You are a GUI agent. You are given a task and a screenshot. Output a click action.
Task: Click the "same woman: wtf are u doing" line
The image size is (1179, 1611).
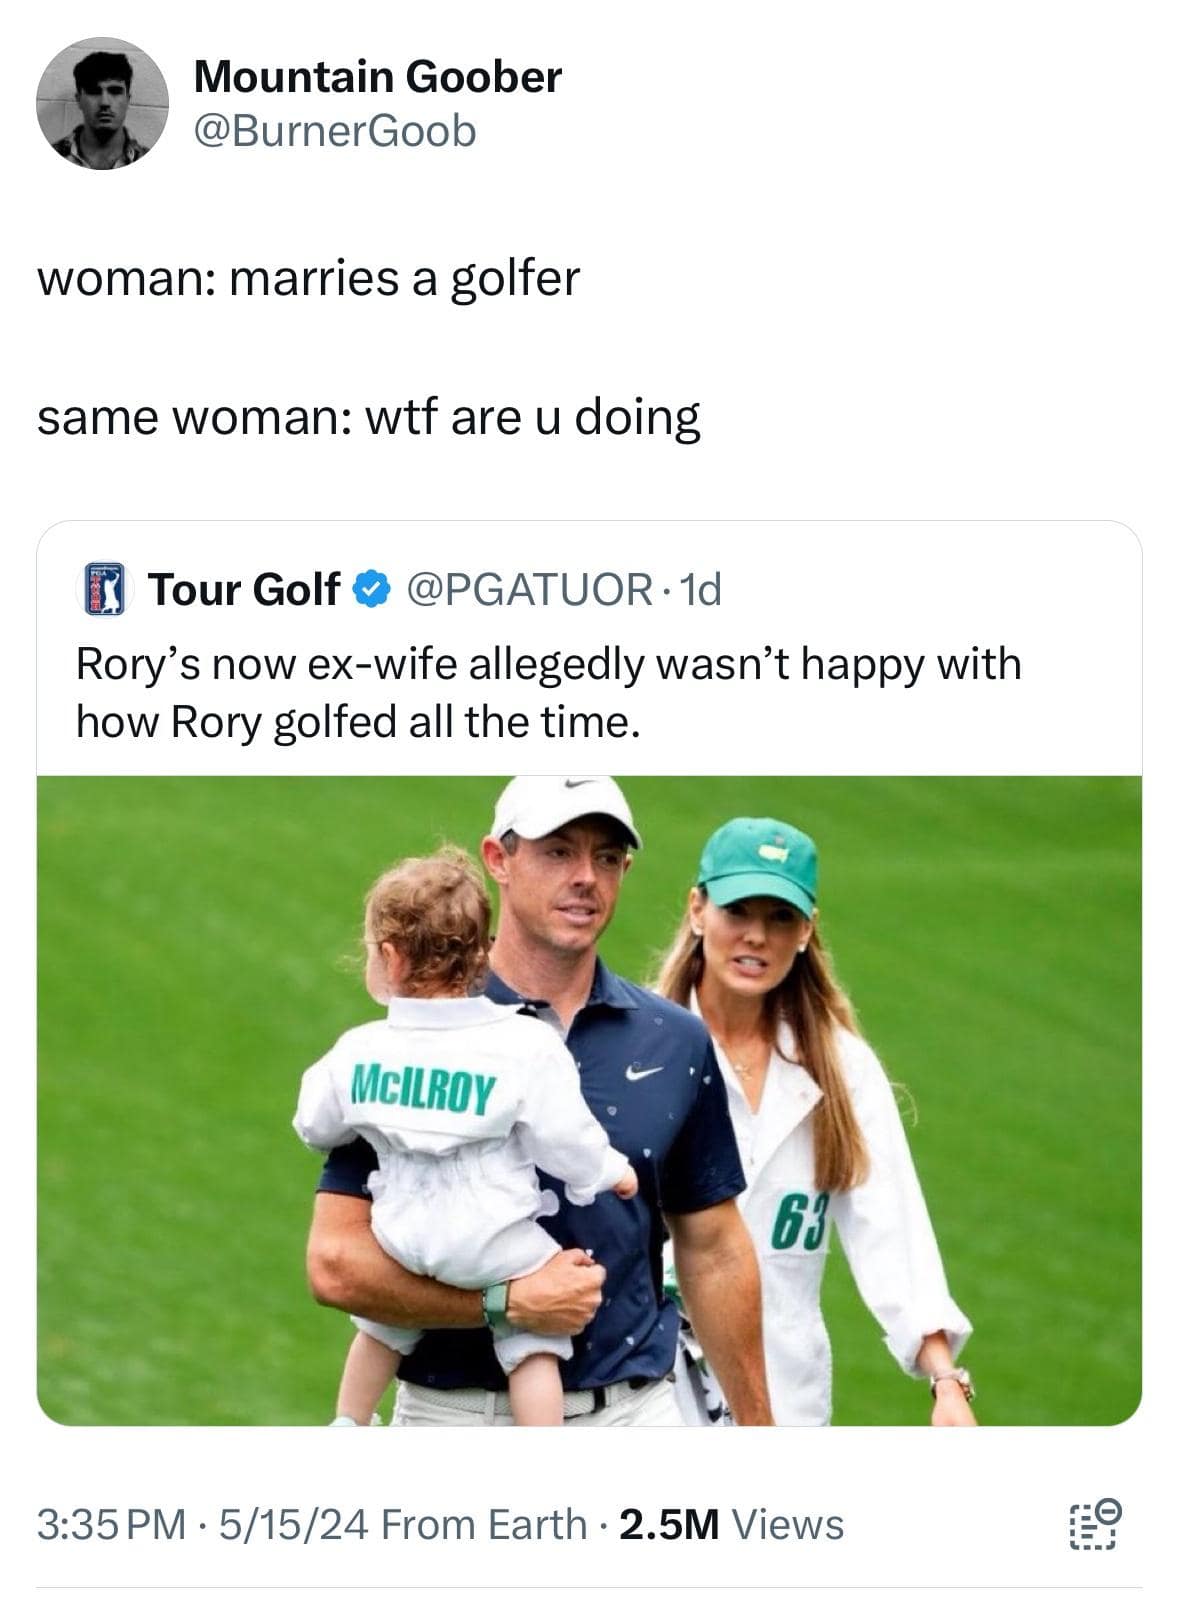368,416
